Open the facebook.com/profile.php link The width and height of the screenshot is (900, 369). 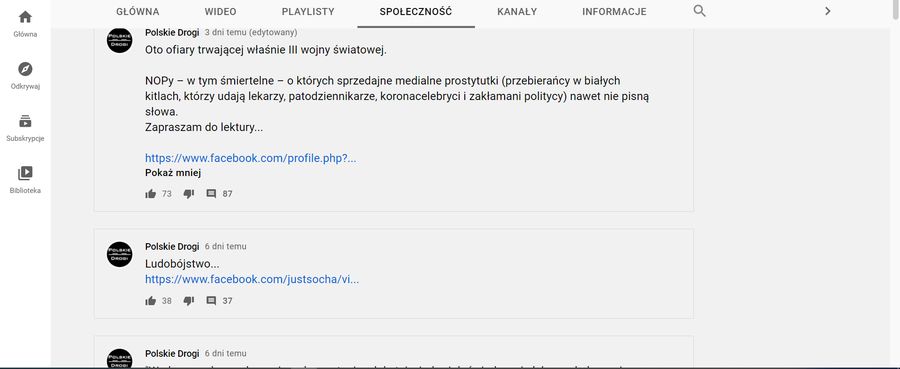[250, 158]
